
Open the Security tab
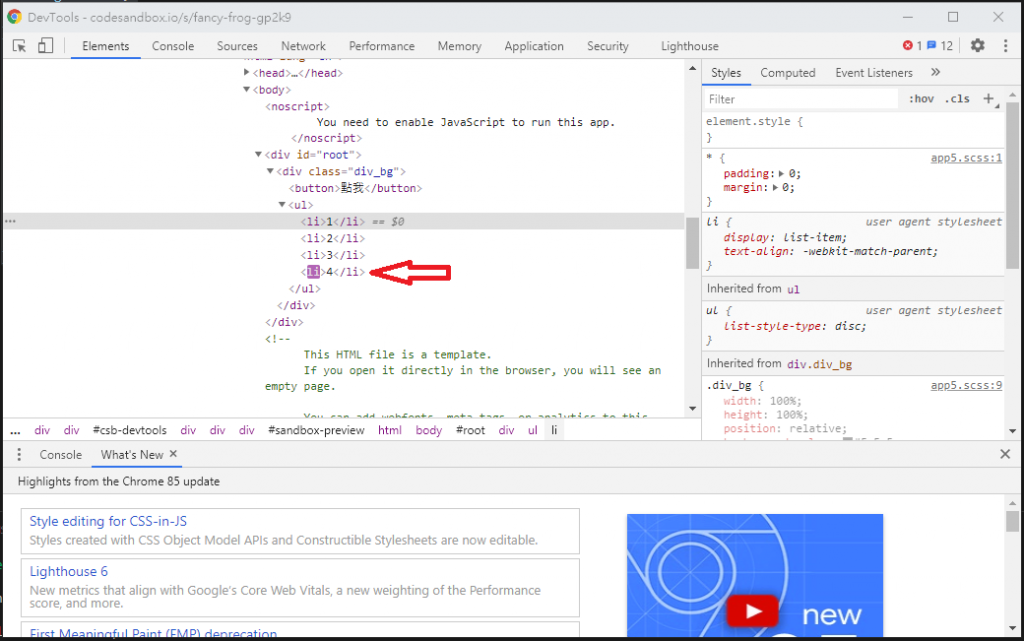click(x=607, y=46)
